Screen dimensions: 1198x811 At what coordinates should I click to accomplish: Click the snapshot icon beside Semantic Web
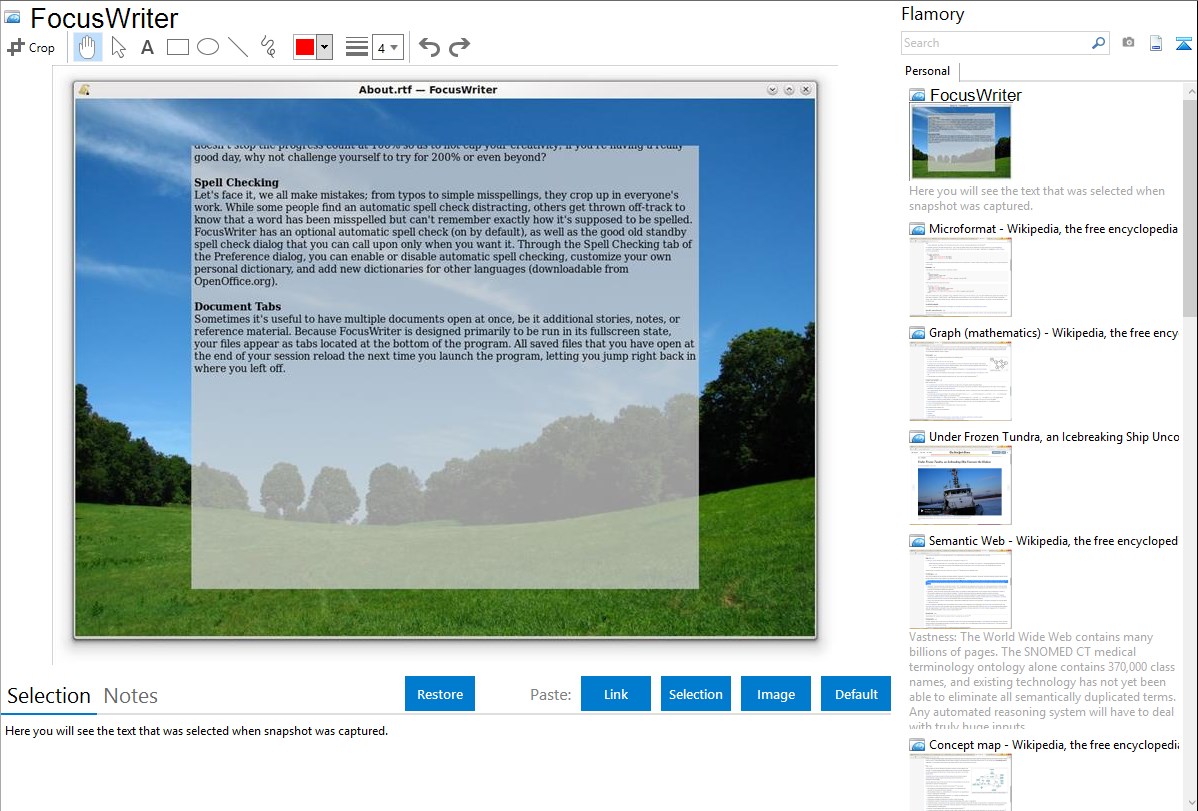click(917, 540)
